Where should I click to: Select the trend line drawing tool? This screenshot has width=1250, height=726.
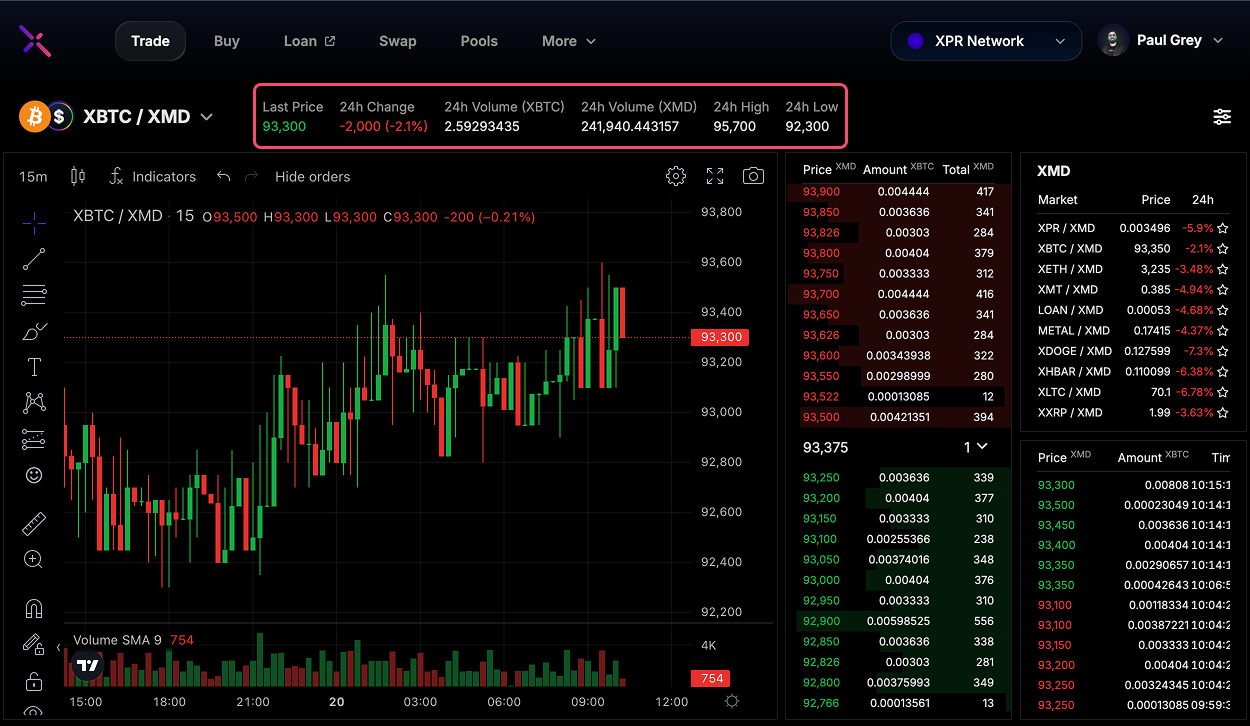34,259
